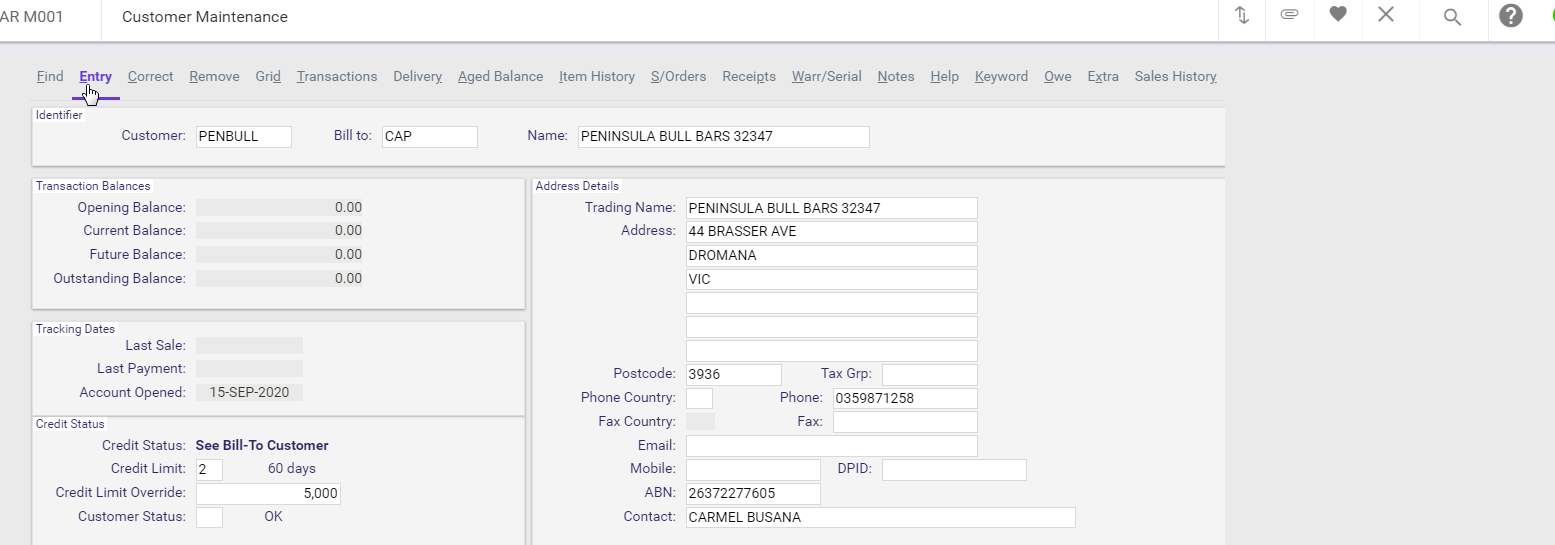The width and height of the screenshot is (1555, 545).
Task: Click the 'See Bill-To Customer' credit status text
Action: pos(262,446)
